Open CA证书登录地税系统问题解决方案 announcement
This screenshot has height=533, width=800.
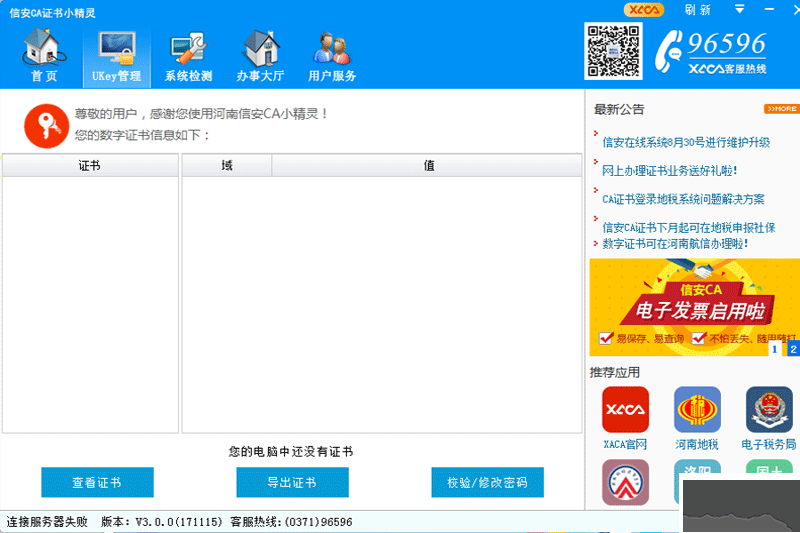(683, 199)
